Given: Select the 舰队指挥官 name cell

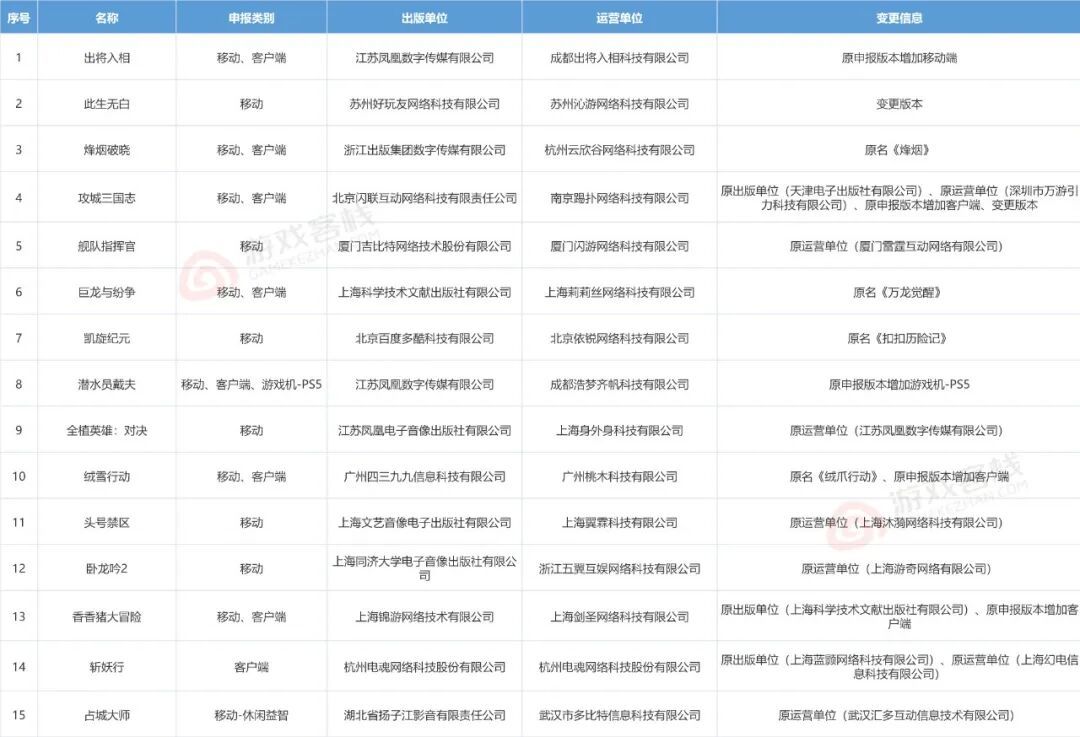Looking at the screenshot, I should pos(107,246).
